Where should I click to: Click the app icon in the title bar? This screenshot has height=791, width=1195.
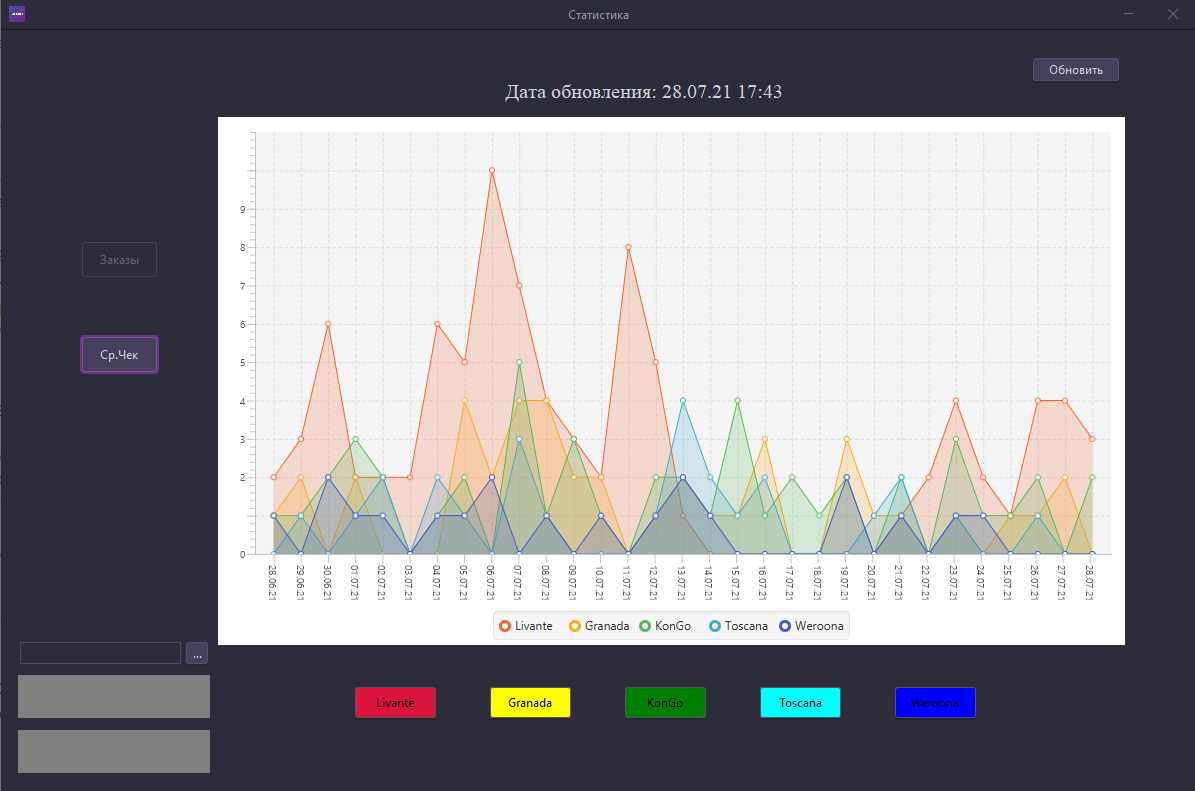[17, 14]
